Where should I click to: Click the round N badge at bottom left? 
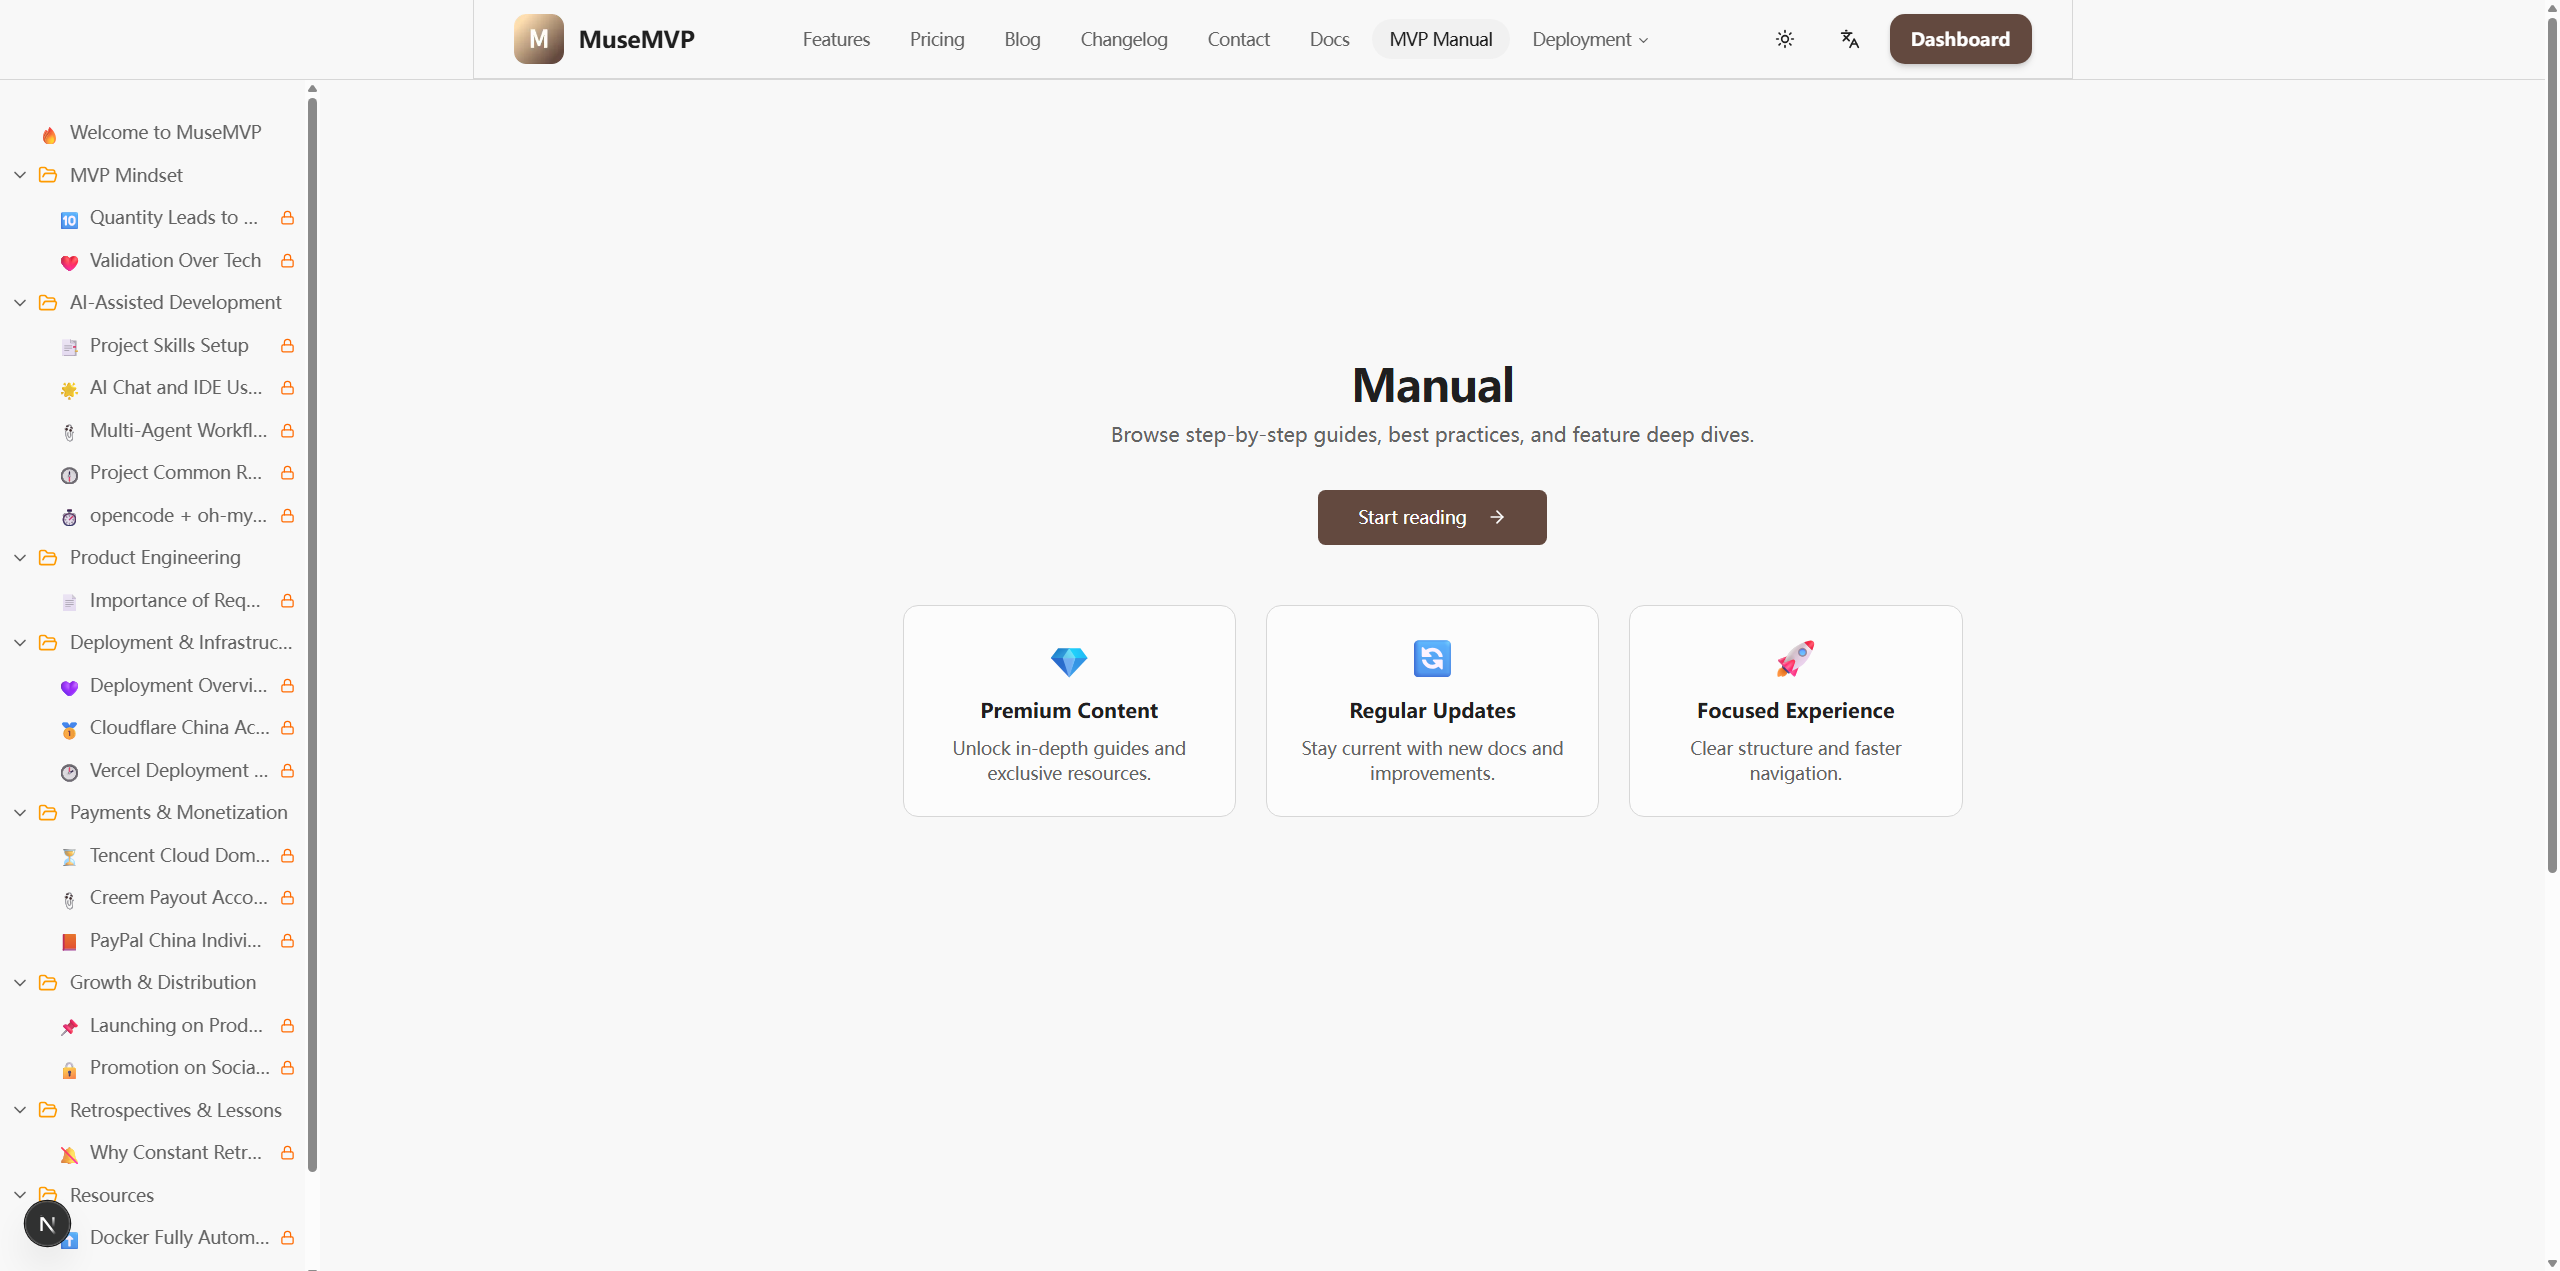pyautogui.click(x=47, y=1224)
